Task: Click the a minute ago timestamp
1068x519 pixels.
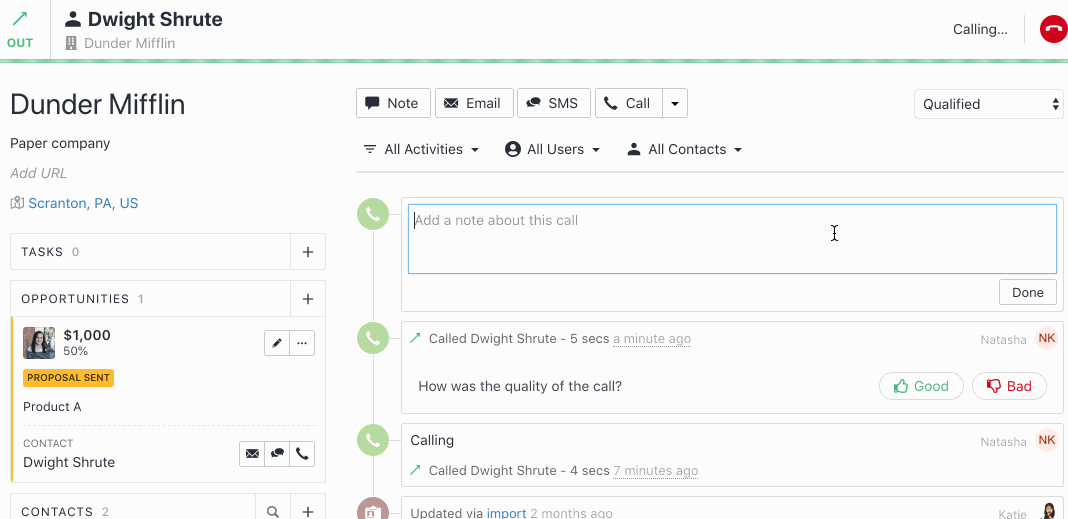Action: click(652, 339)
